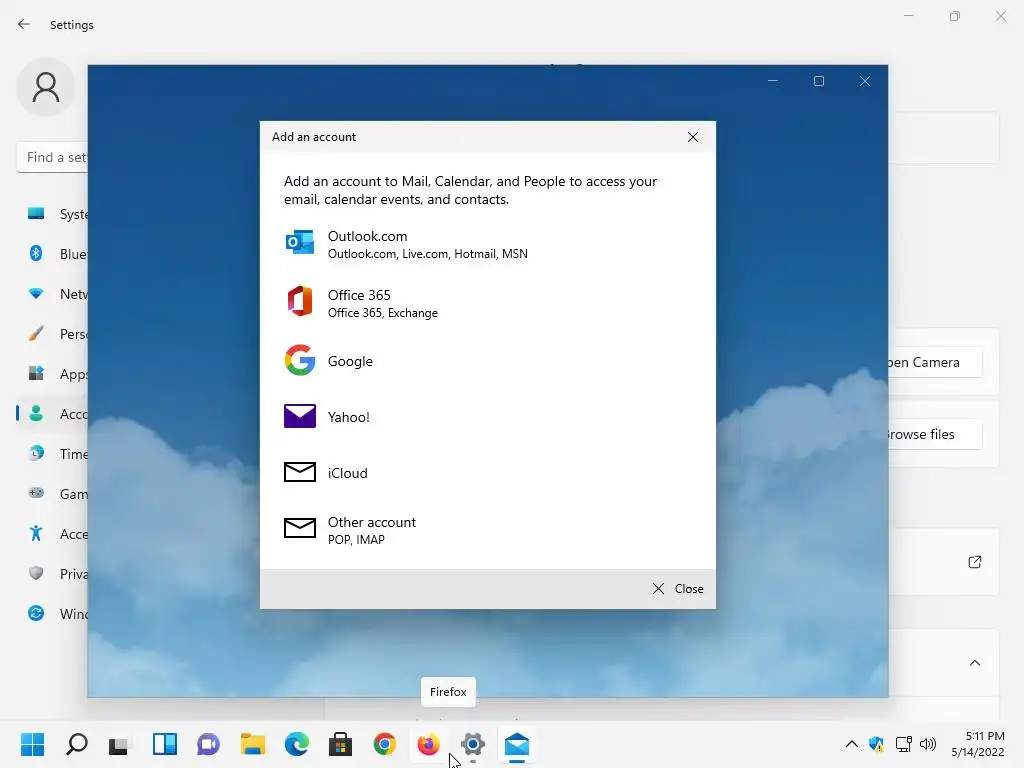Open File Explorer from taskbar
Viewport: 1024px width, 768px height.
click(x=252, y=744)
